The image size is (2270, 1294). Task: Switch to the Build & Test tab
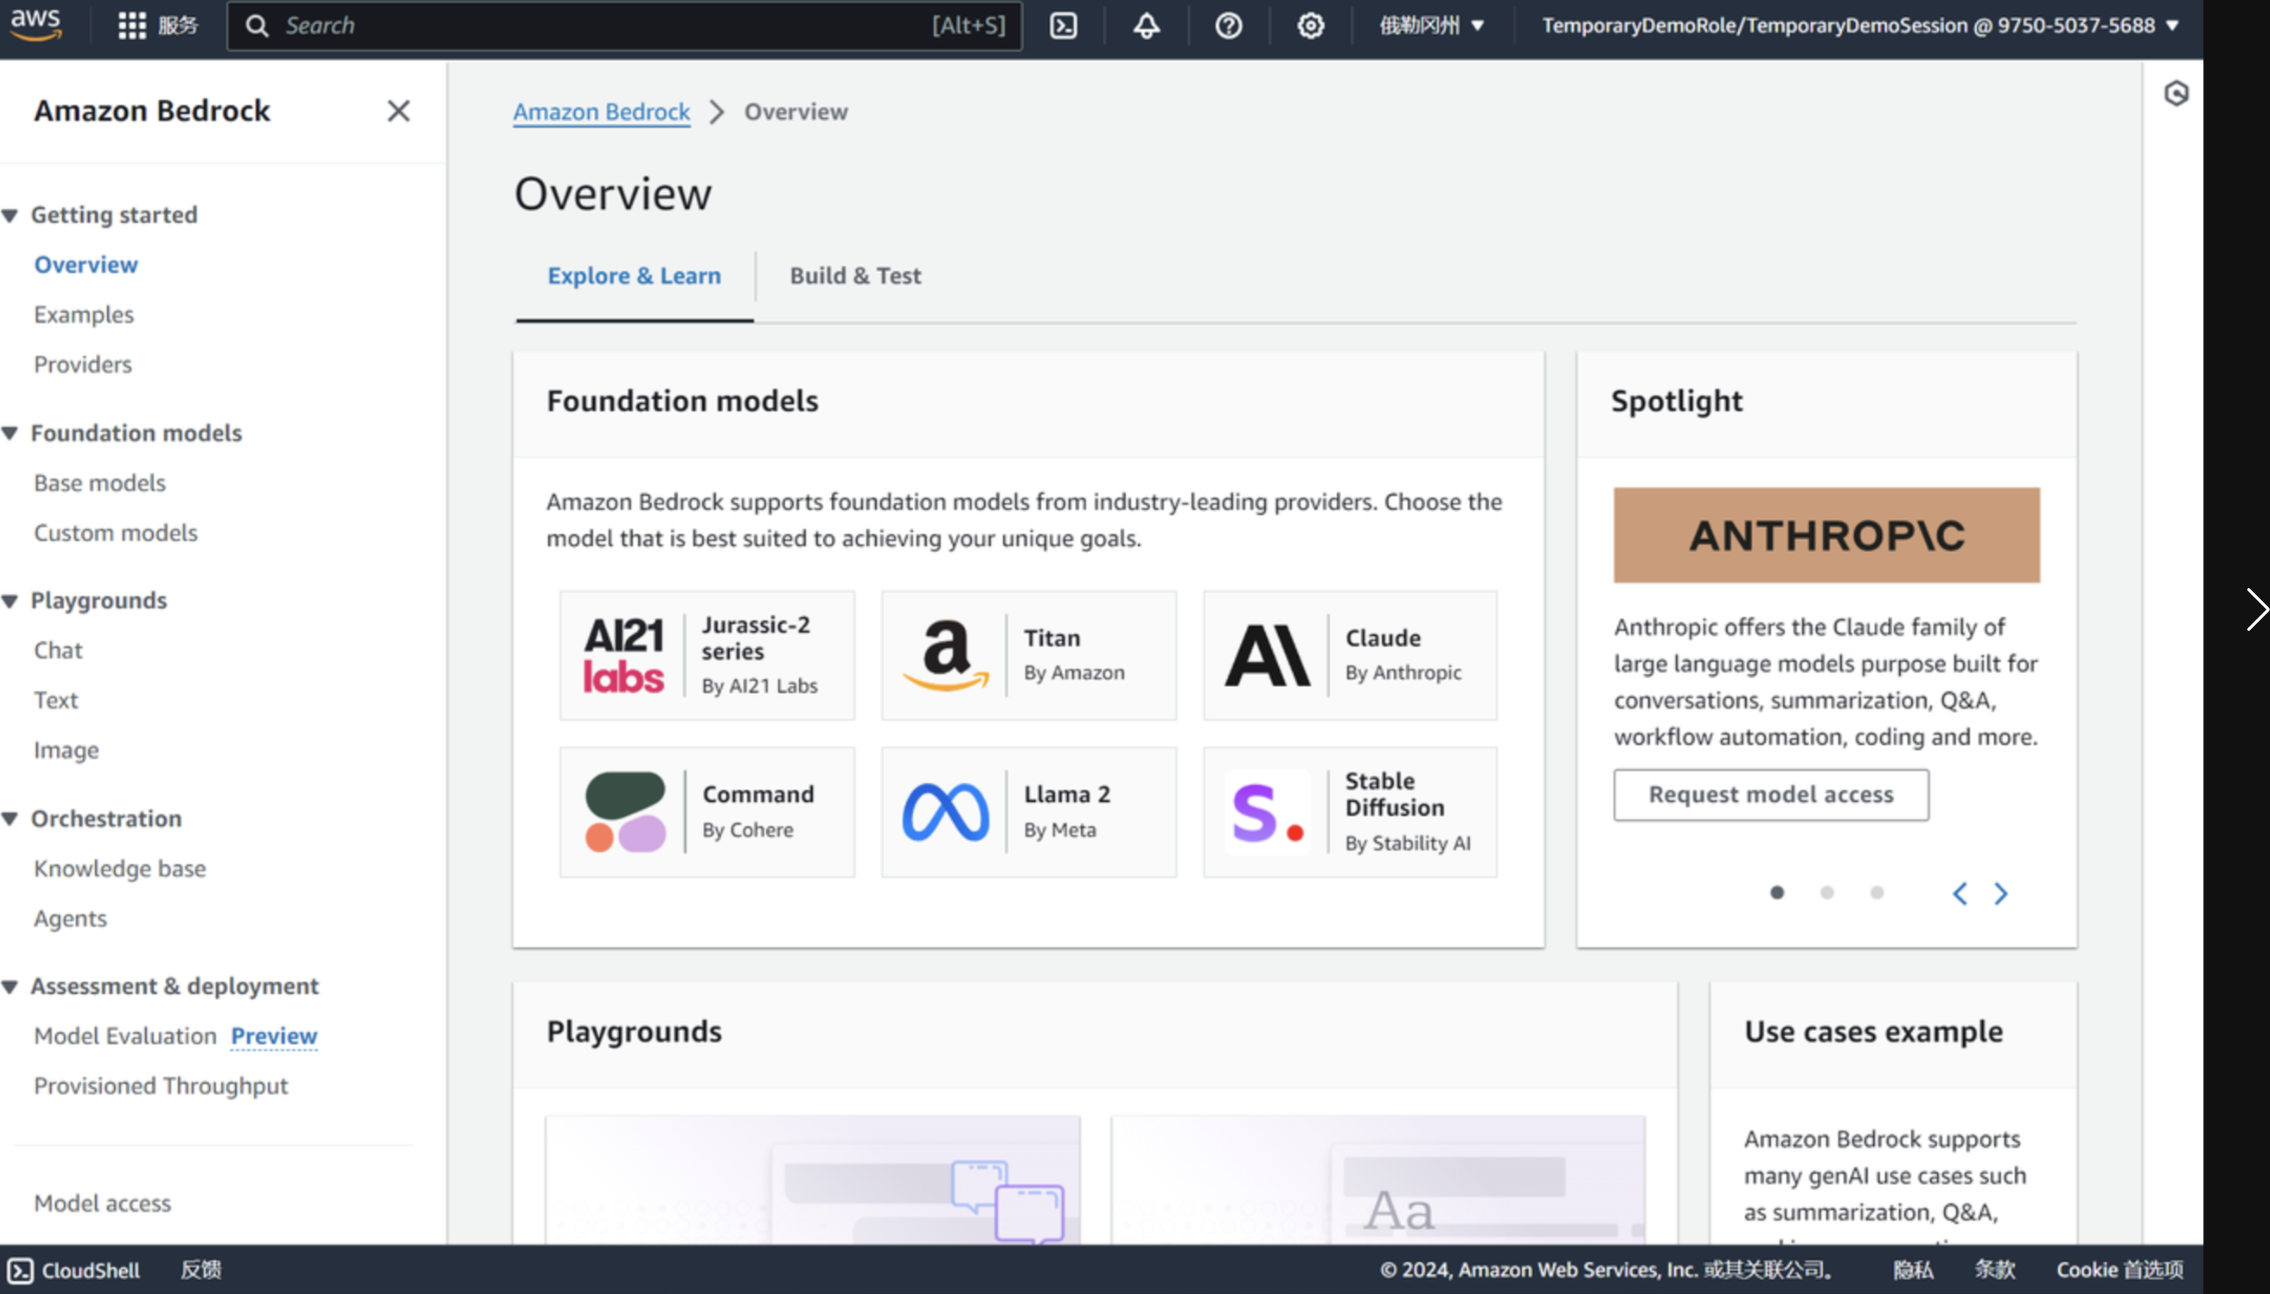(x=855, y=276)
